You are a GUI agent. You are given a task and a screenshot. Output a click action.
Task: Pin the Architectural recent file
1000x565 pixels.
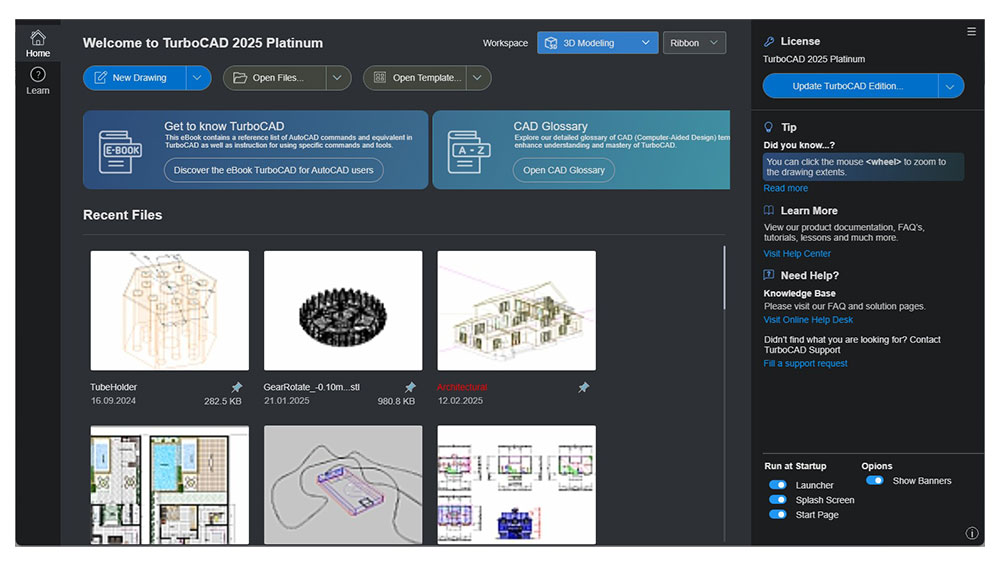point(584,387)
